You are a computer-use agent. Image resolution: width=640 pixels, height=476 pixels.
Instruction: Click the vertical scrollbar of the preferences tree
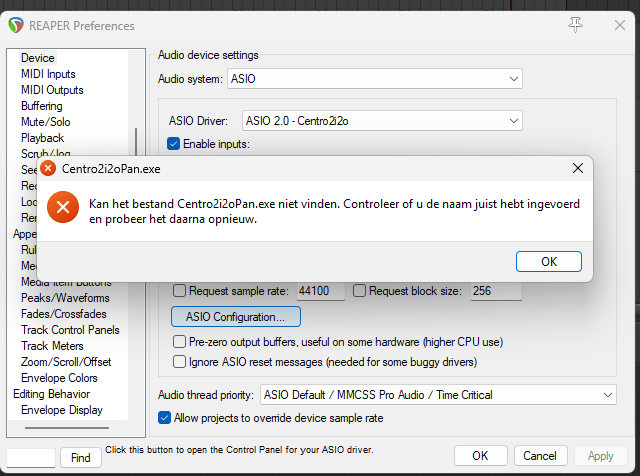point(136,141)
